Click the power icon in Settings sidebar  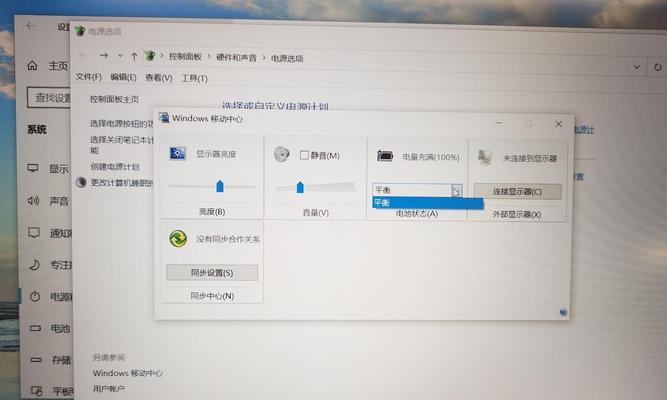[35, 297]
